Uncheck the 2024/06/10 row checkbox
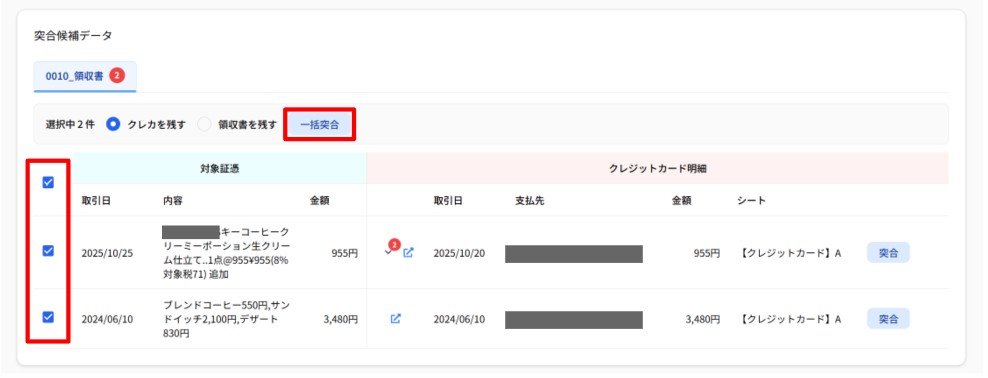This screenshot has width=988, height=378. click(x=48, y=317)
